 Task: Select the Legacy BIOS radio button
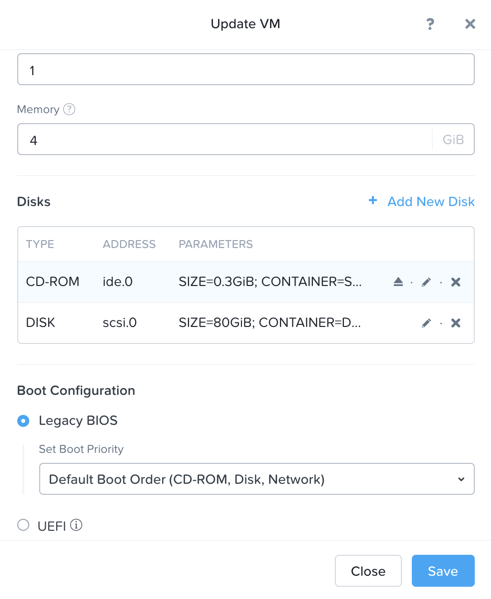23,421
